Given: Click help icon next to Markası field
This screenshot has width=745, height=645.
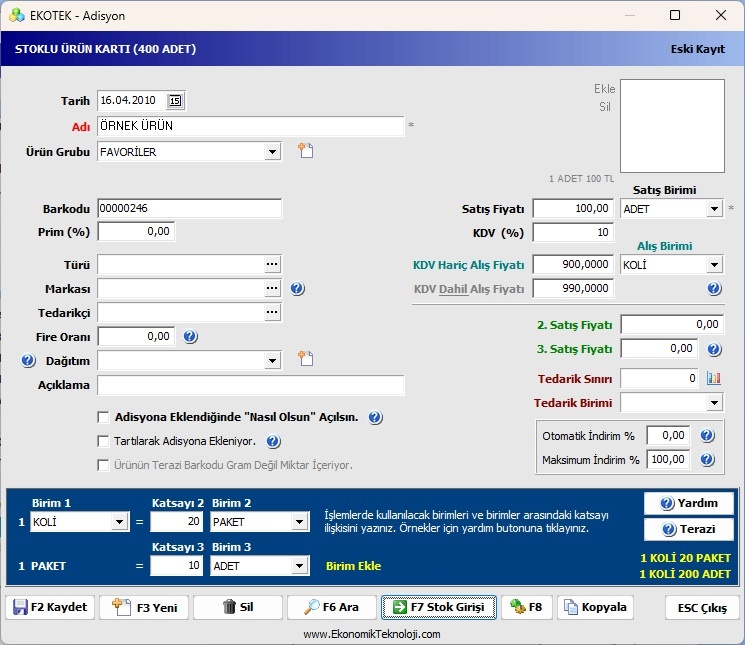Looking at the screenshot, I should point(297,288).
